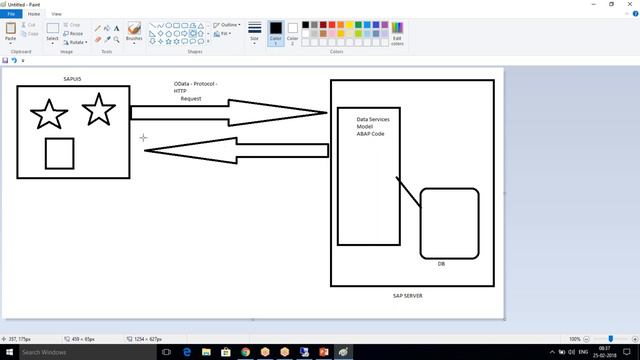Viewport: 640px width, 360px height.
Task: Open the Action Center notifications
Action: click(x=627, y=352)
